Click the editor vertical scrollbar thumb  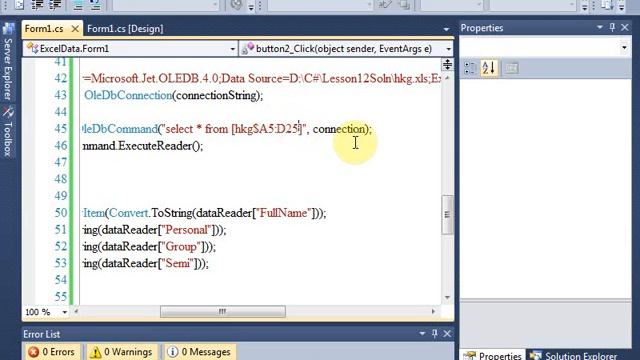coord(447,215)
